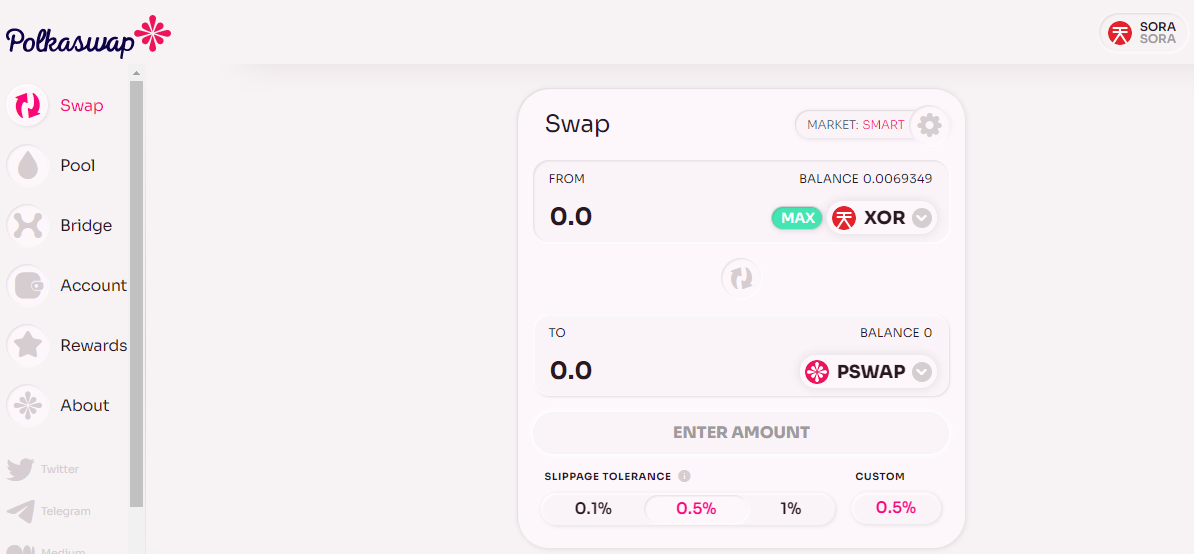Image resolution: width=1194 pixels, height=554 pixels.
Task: Open the Bridge sidebar icon
Action: pos(28,225)
